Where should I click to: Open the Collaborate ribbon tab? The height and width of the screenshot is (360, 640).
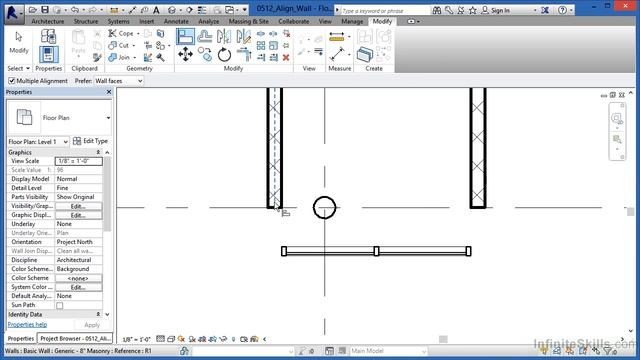point(293,21)
